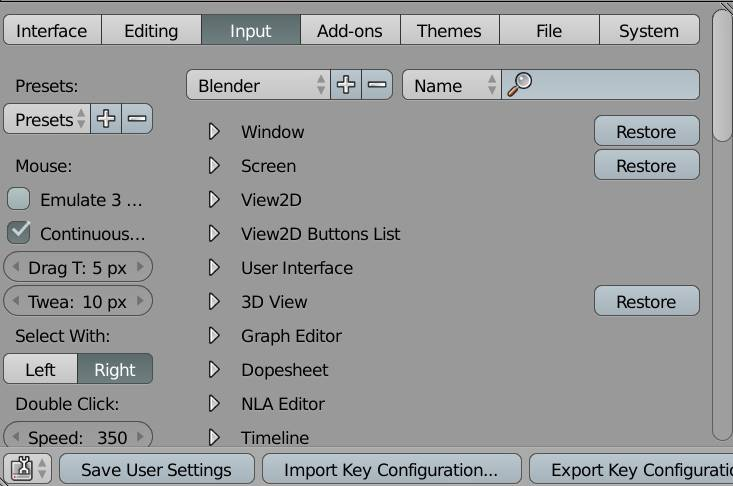Click Save User Settings button

156,469
